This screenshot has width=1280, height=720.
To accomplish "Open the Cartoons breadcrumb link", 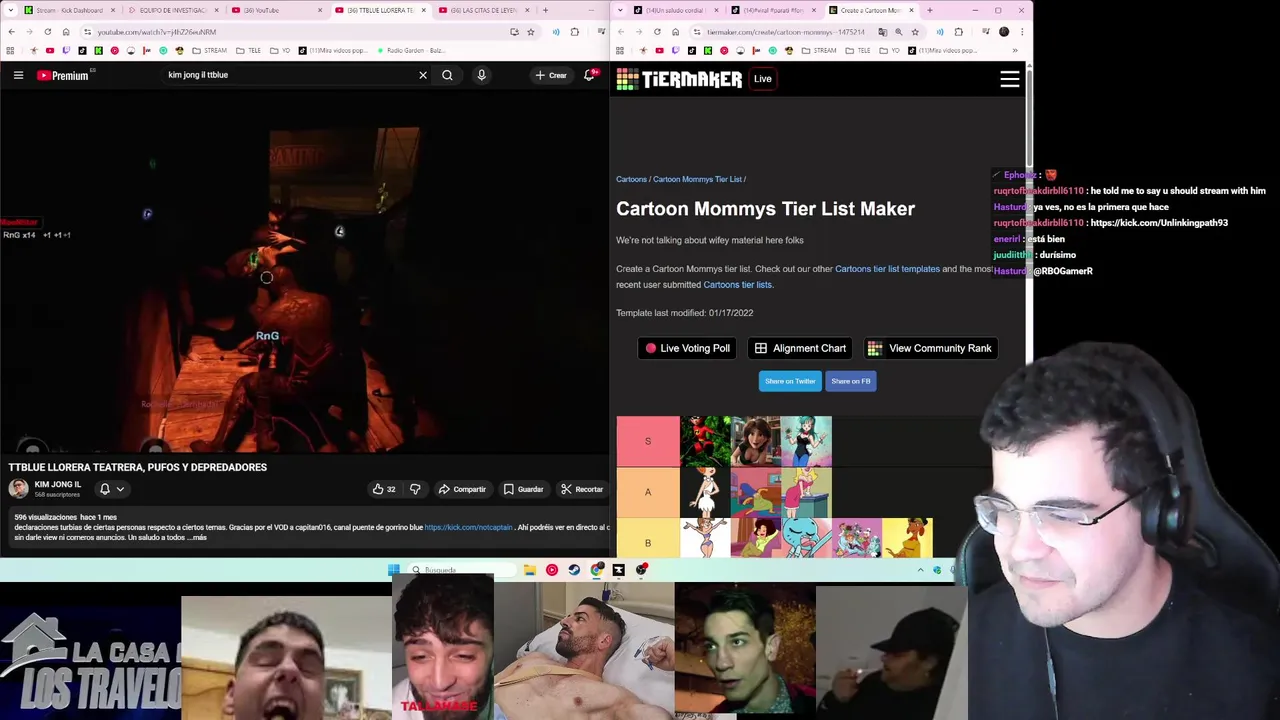I will coord(631,179).
